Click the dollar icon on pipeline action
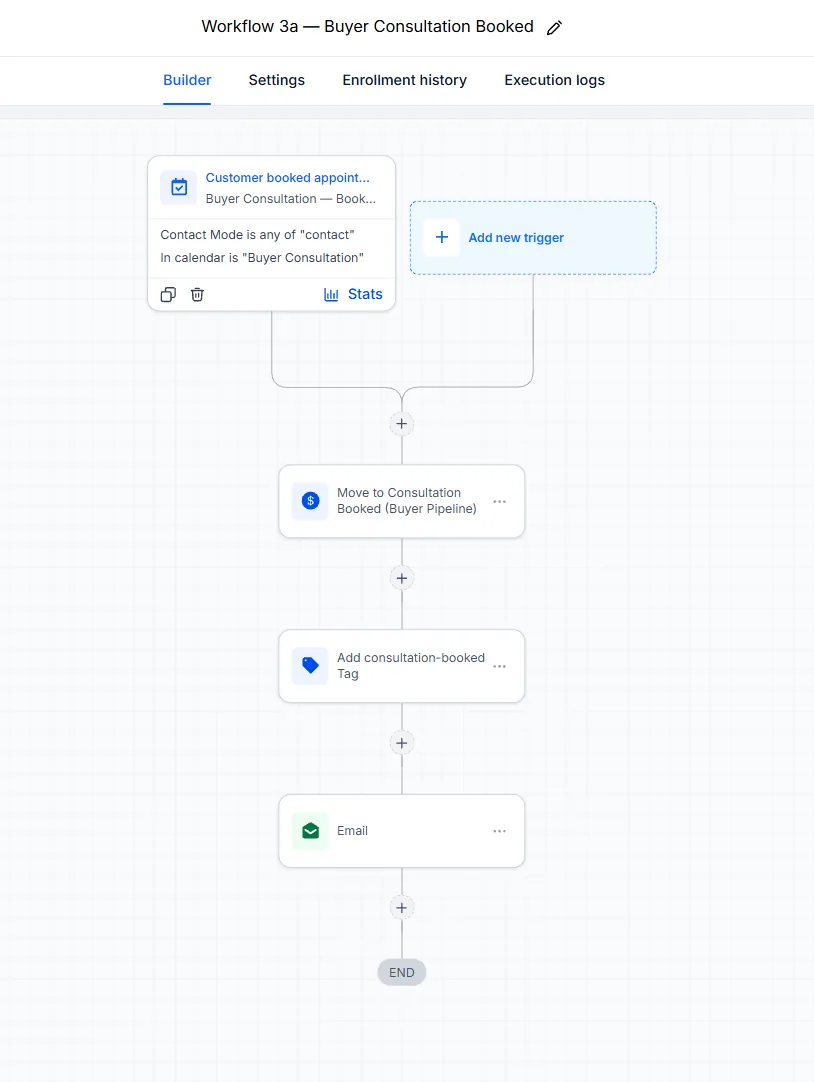This screenshot has width=814, height=1082. pos(310,501)
